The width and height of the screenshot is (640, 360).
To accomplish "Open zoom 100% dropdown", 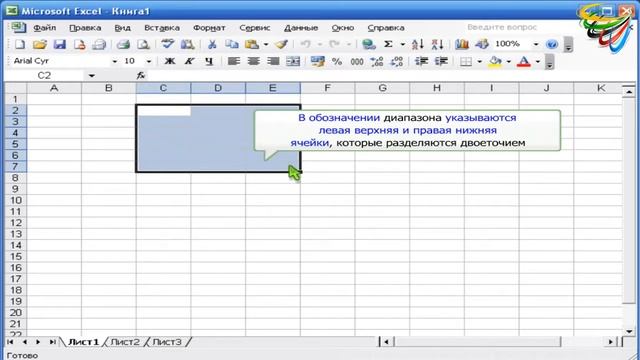I will click(x=536, y=44).
